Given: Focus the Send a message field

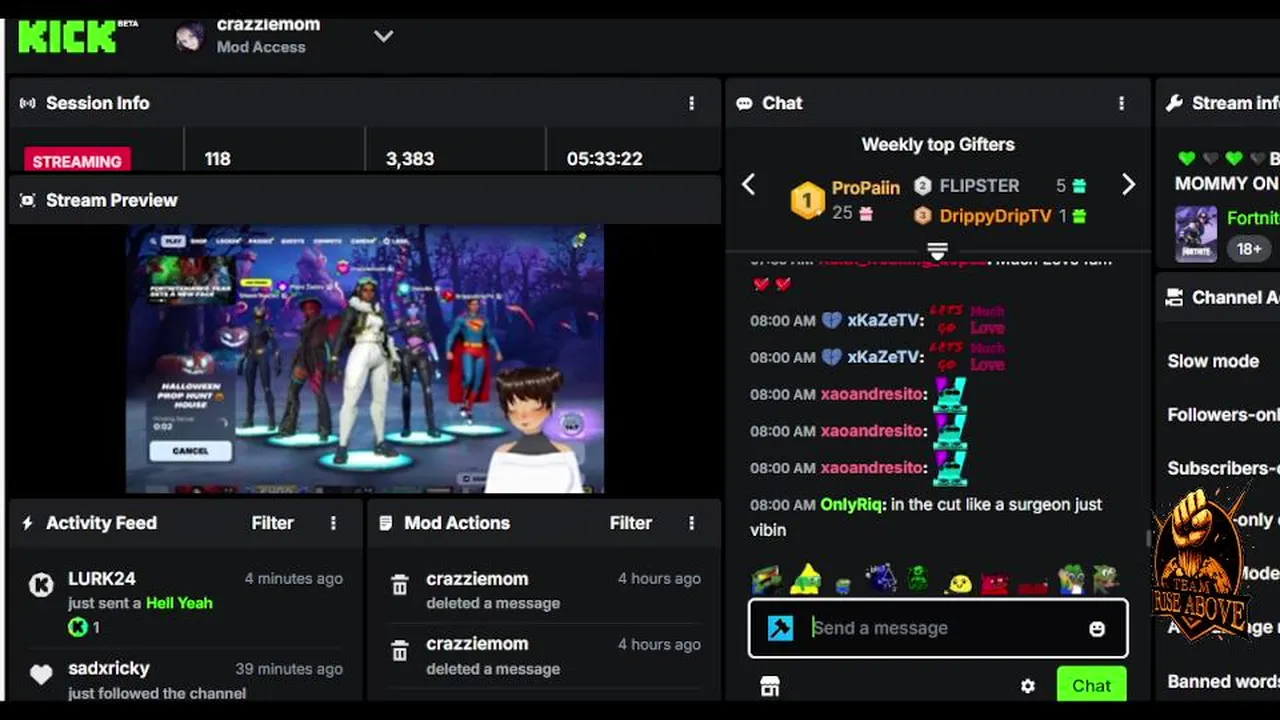Looking at the screenshot, I should point(940,628).
